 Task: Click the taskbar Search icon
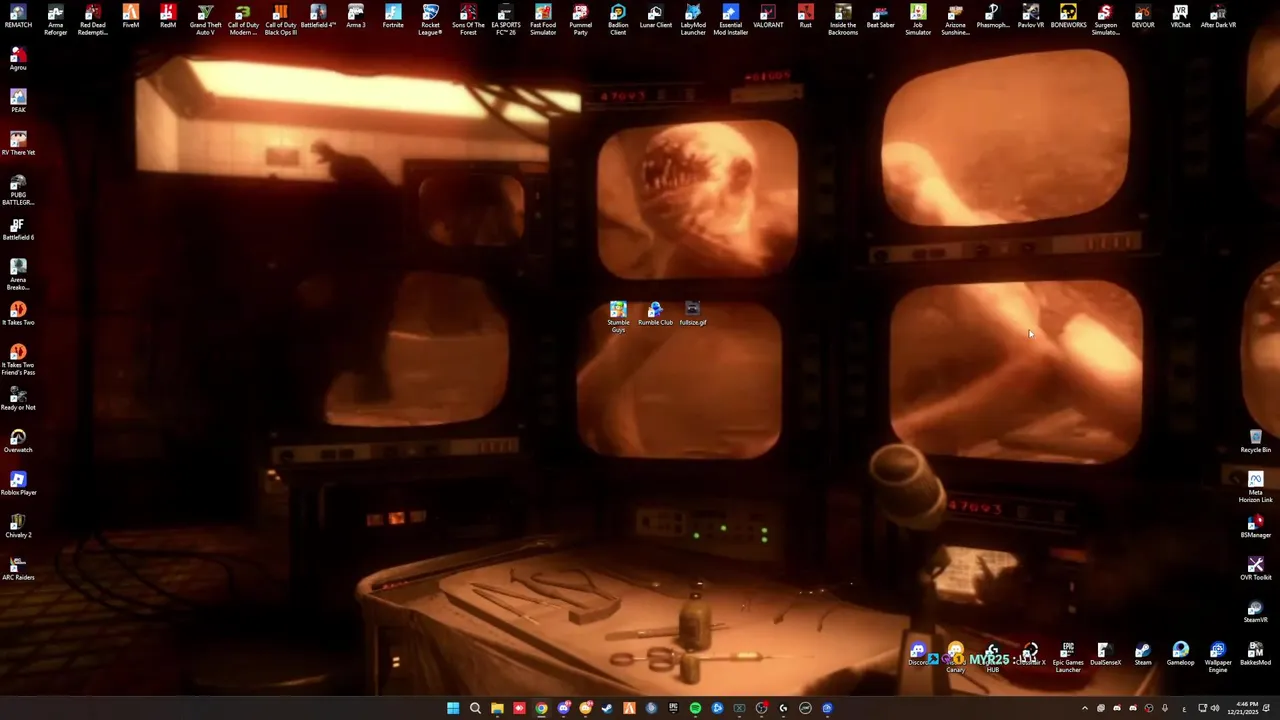[x=475, y=708]
